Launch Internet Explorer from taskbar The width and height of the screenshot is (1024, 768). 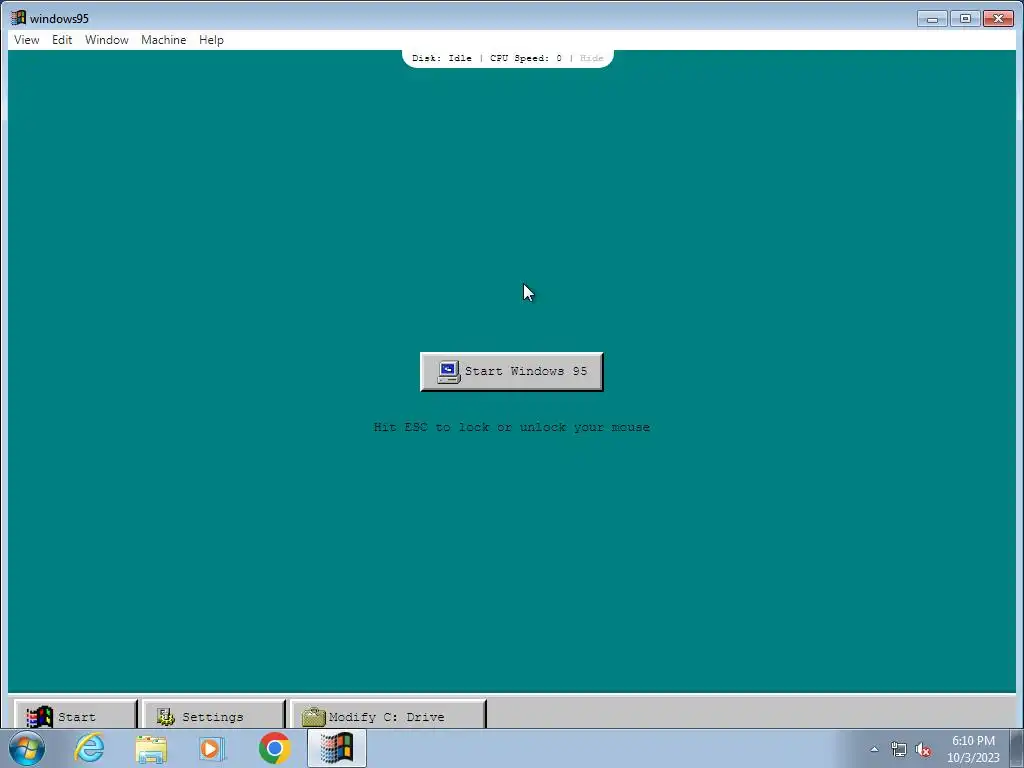(x=89, y=748)
